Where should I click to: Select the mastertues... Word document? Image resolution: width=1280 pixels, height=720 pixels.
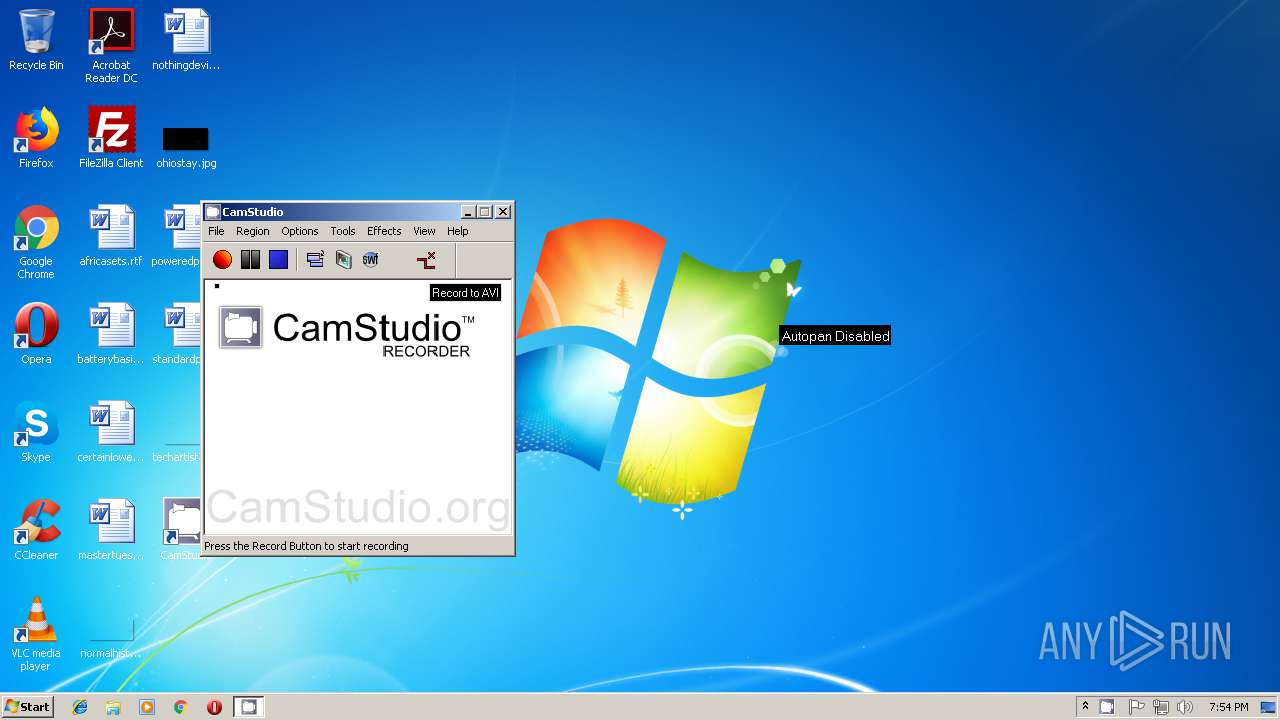pos(111,530)
